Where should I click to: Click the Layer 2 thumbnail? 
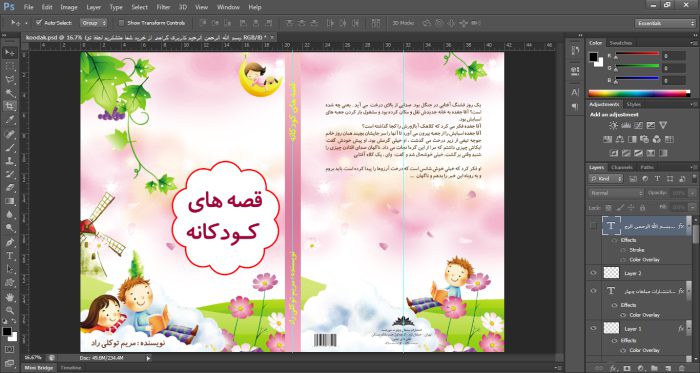tap(611, 273)
